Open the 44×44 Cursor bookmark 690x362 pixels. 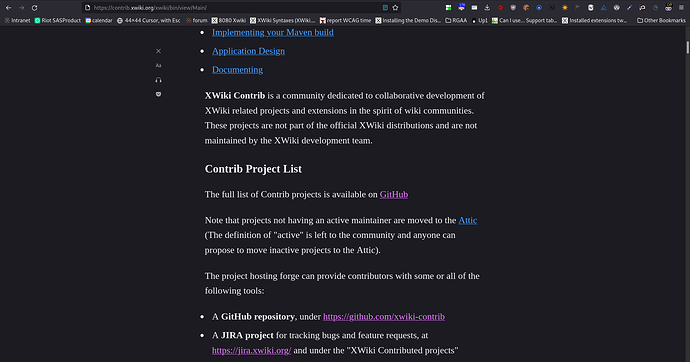pos(149,20)
